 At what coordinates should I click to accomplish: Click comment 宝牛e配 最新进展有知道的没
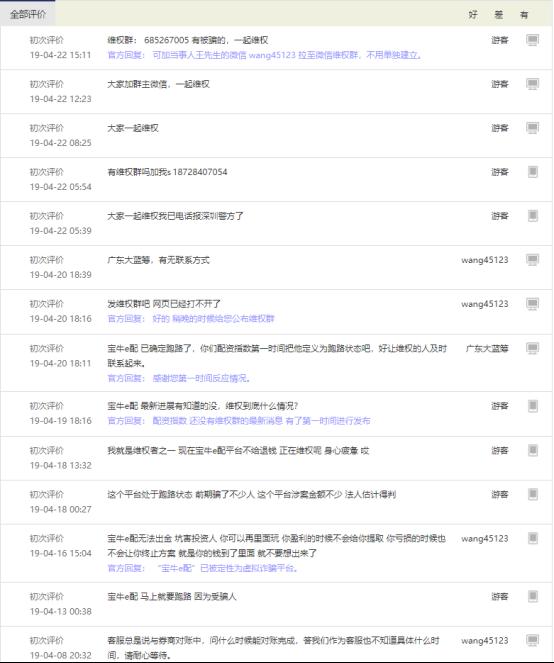203,406
